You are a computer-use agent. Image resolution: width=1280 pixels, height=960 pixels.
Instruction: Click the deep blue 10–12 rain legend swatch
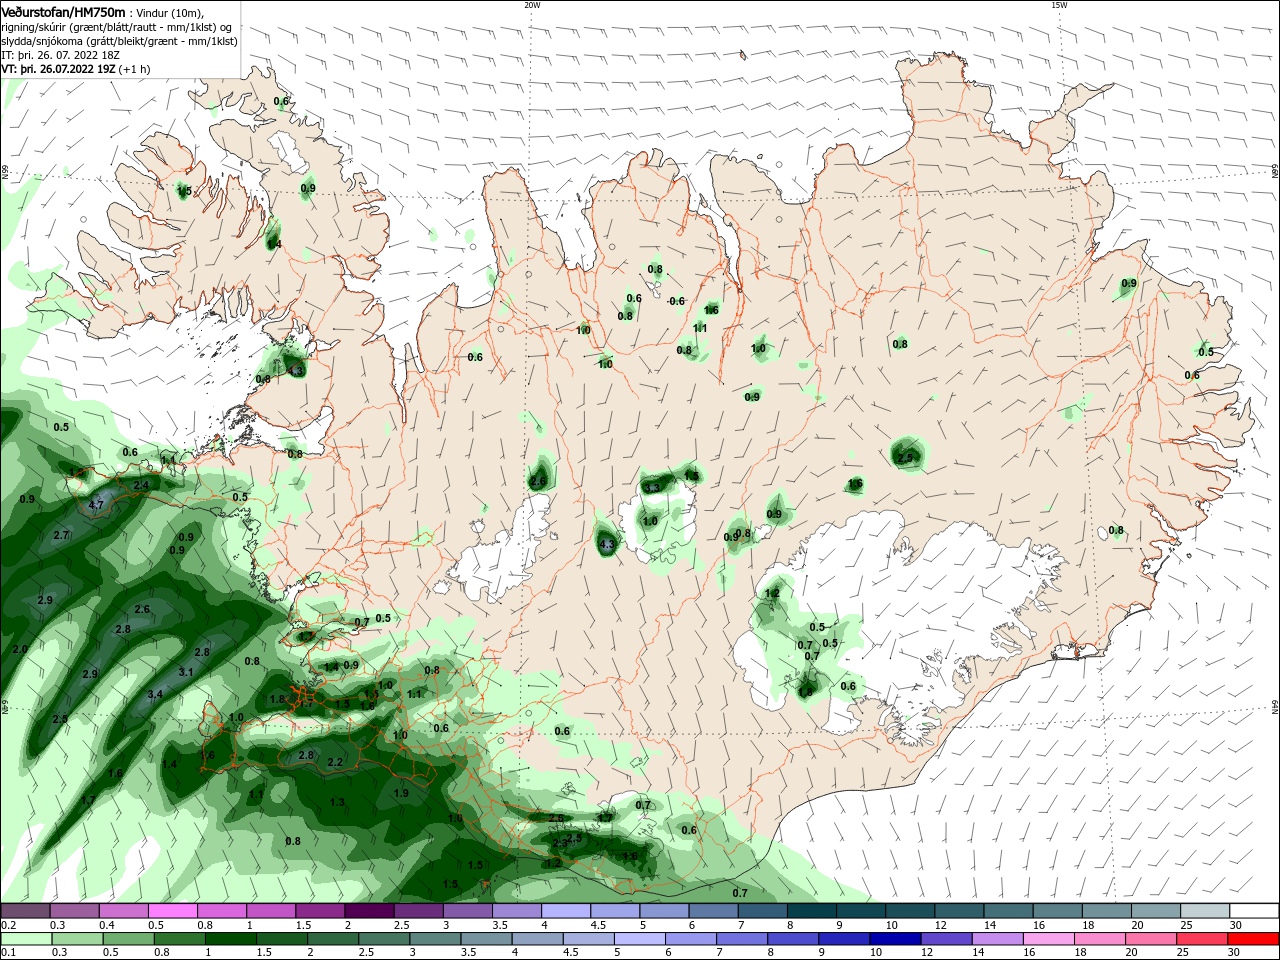pos(895,939)
